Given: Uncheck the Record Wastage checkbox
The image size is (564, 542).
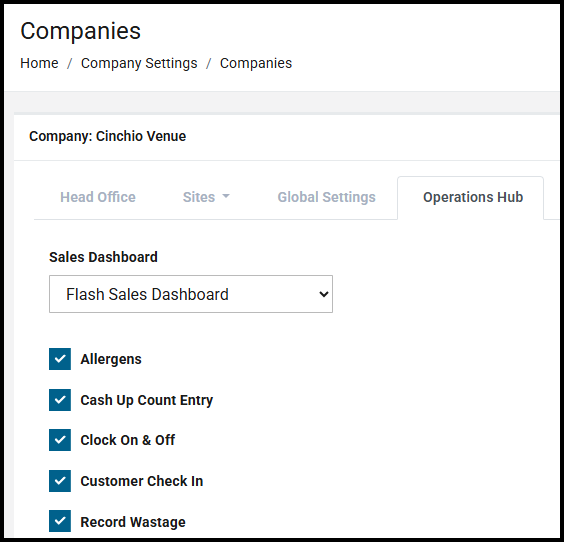Looking at the screenshot, I should (60, 521).
